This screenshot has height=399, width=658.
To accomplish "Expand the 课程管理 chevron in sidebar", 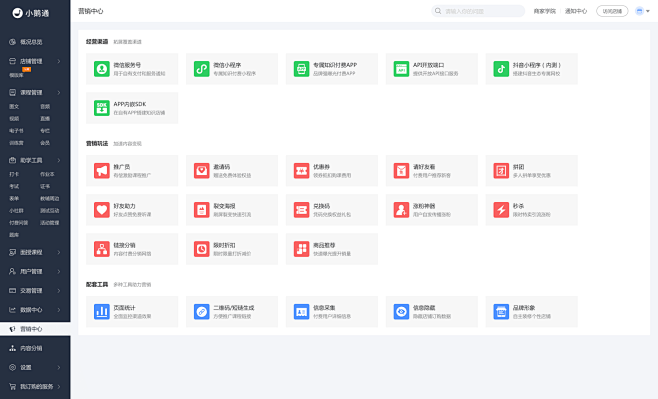I will tap(59, 92).
